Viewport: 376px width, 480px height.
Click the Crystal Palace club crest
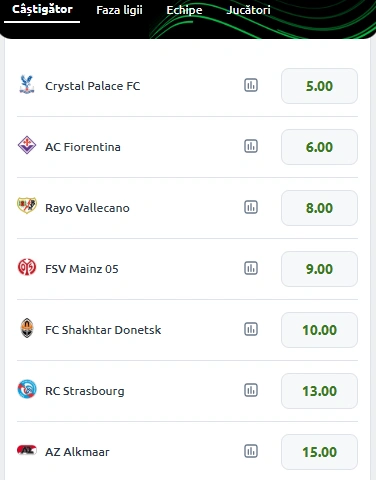27,85
